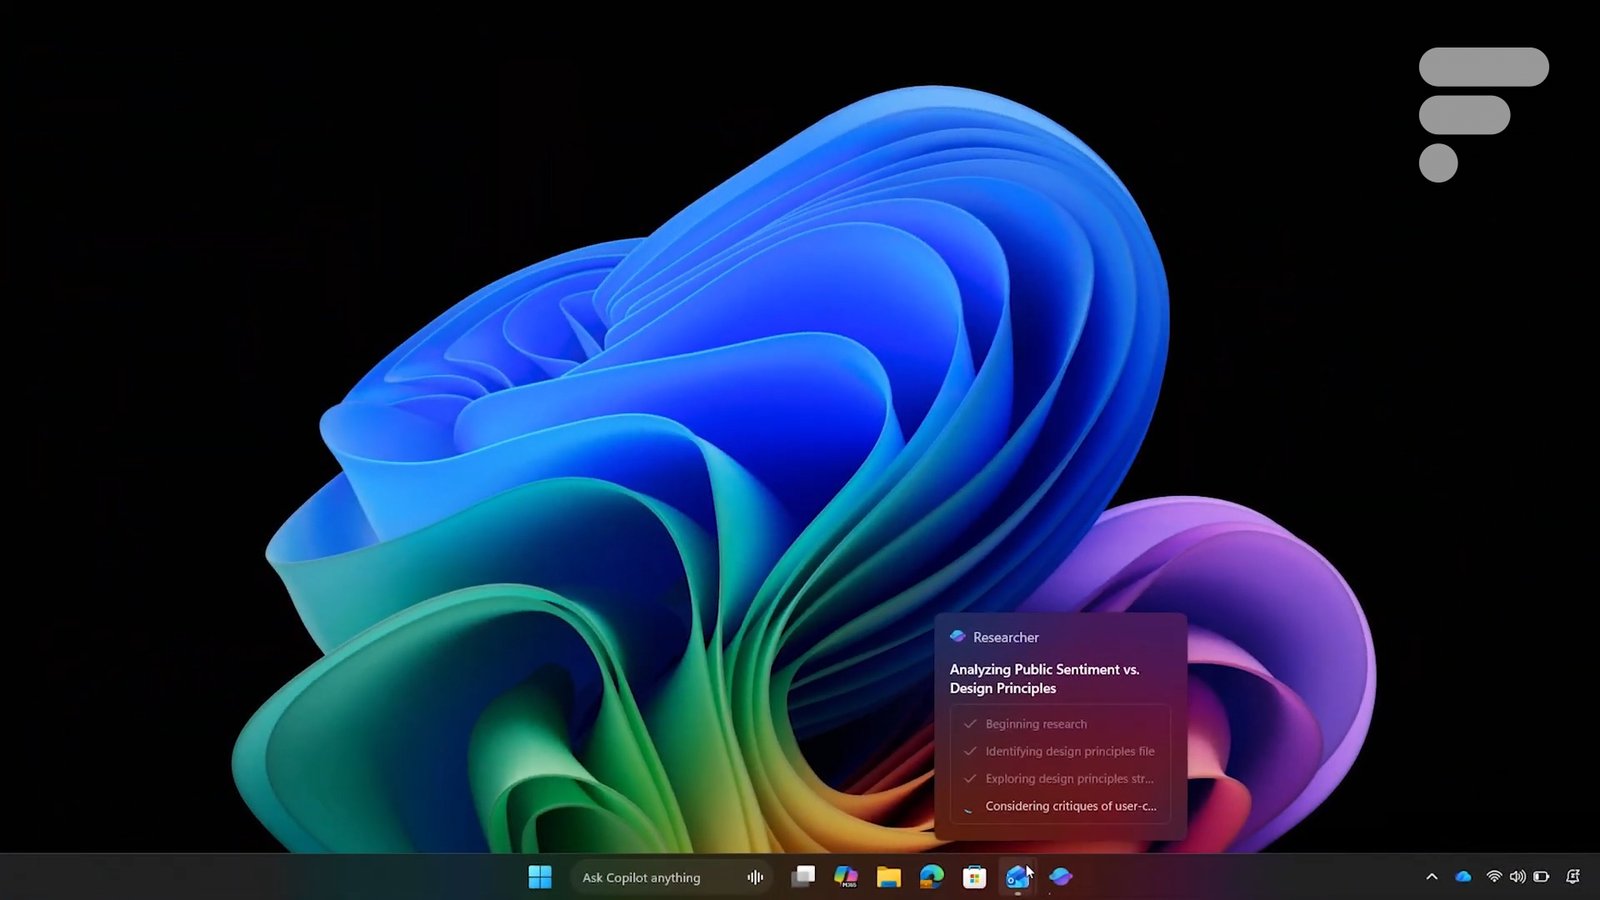Open the notification center bell icon
1600x900 pixels.
coord(1573,877)
